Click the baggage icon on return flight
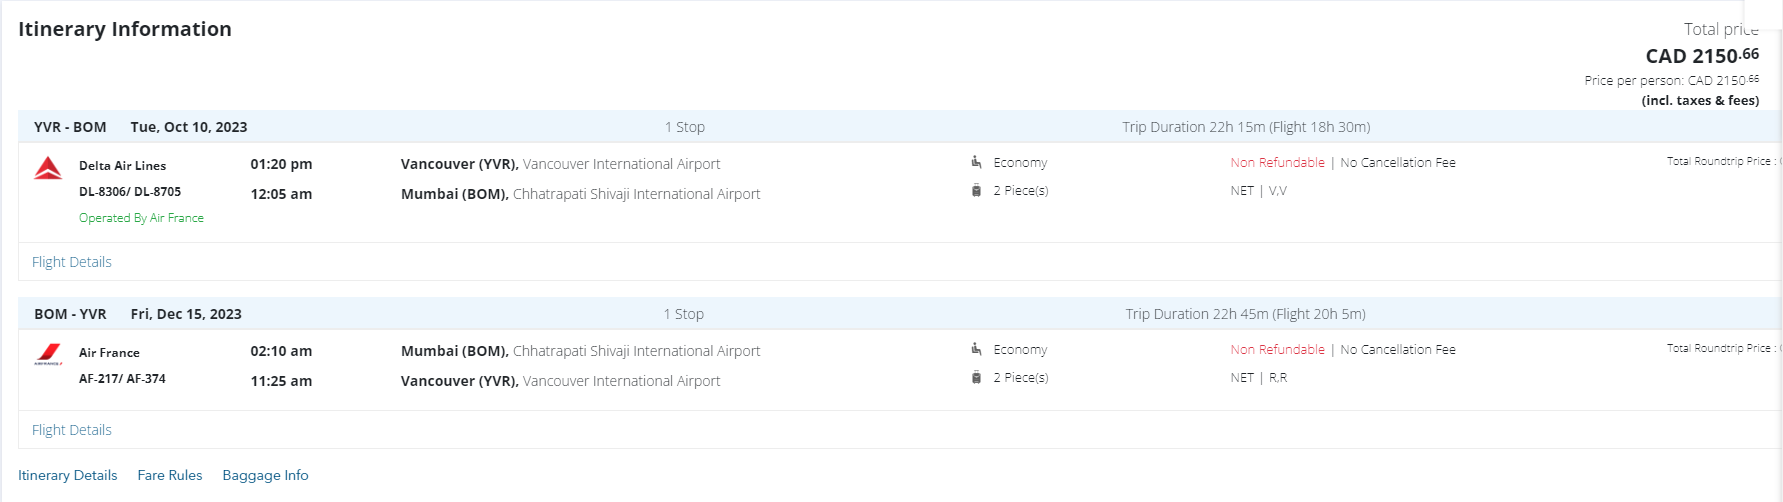Image resolution: width=1783 pixels, height=502 pixels. pyautogui.click(x=976, y=377)
